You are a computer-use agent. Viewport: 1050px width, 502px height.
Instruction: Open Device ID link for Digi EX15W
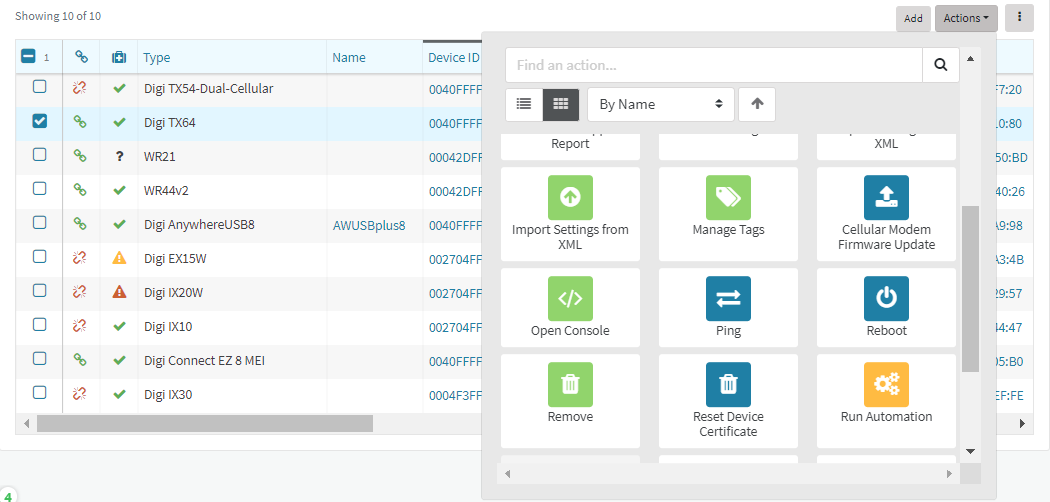pos(455,259)
